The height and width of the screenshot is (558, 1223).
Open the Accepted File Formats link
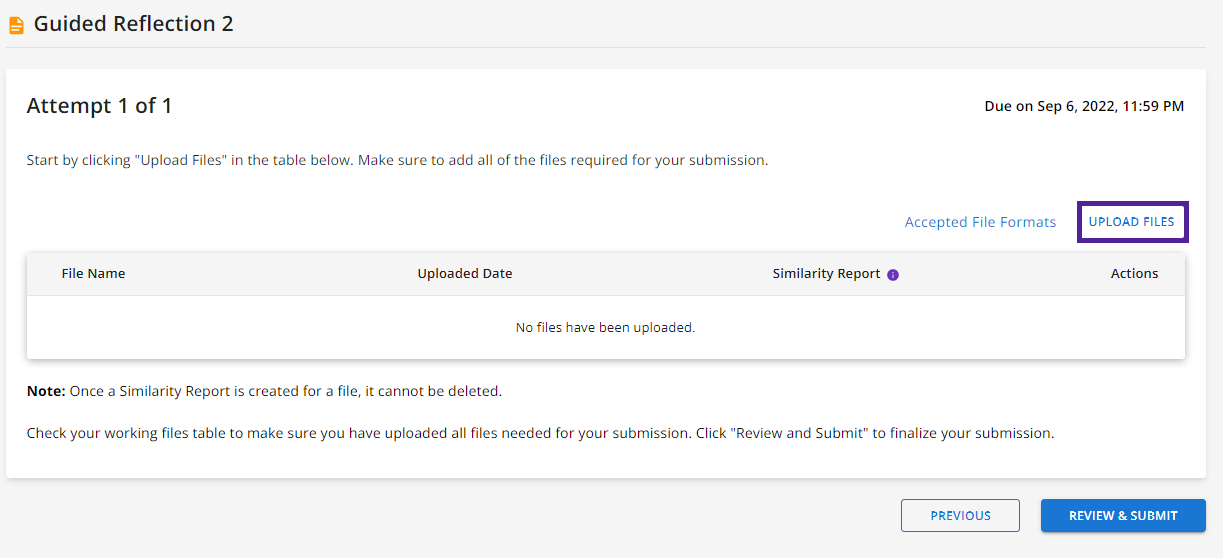point(980,222)
